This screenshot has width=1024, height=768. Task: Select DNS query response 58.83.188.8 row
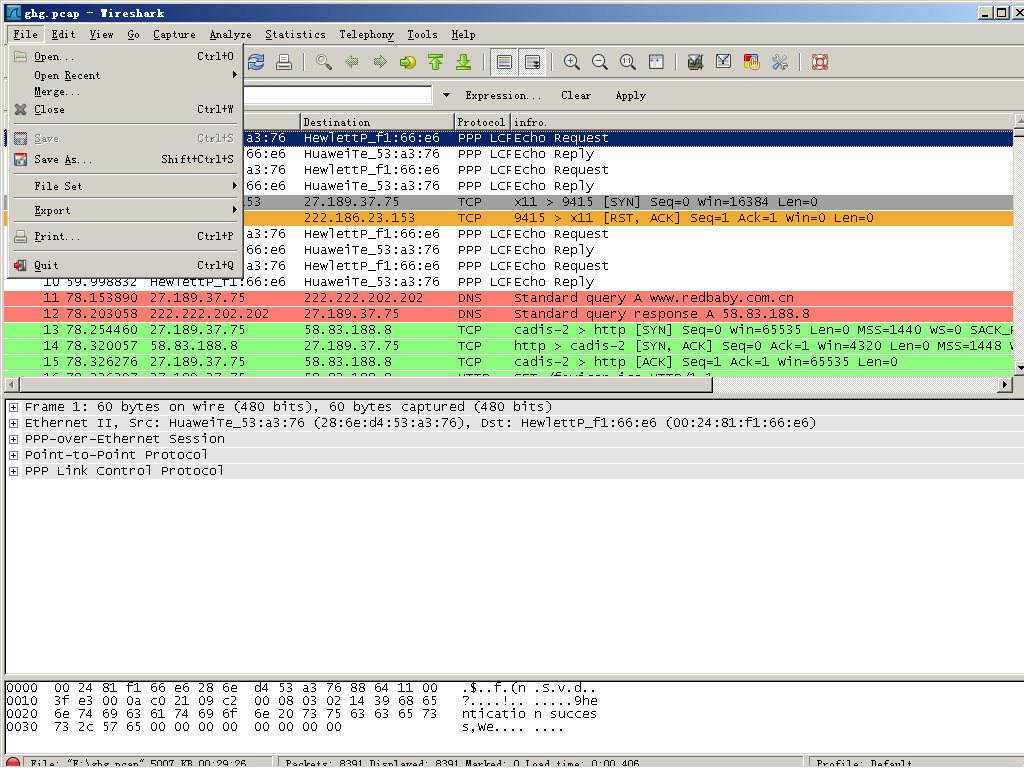tap(509, 314)
